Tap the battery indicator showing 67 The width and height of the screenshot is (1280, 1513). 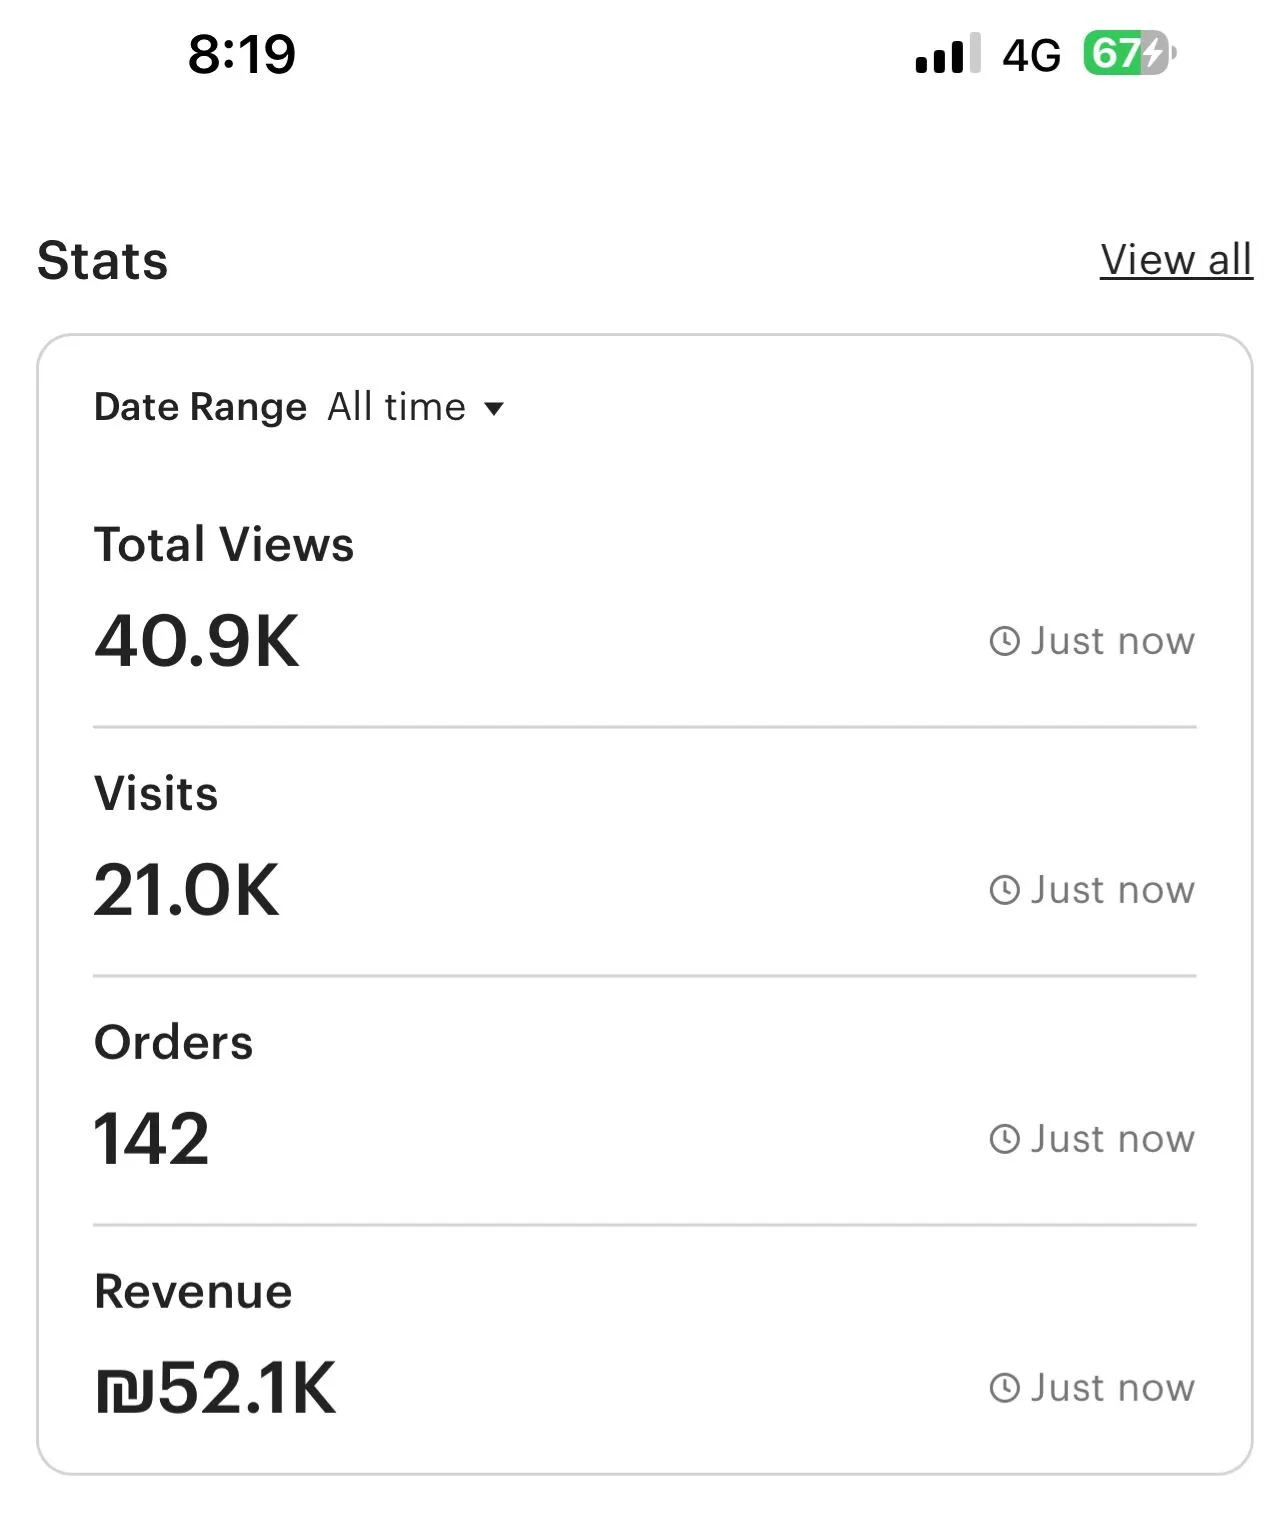[1128, 54]
